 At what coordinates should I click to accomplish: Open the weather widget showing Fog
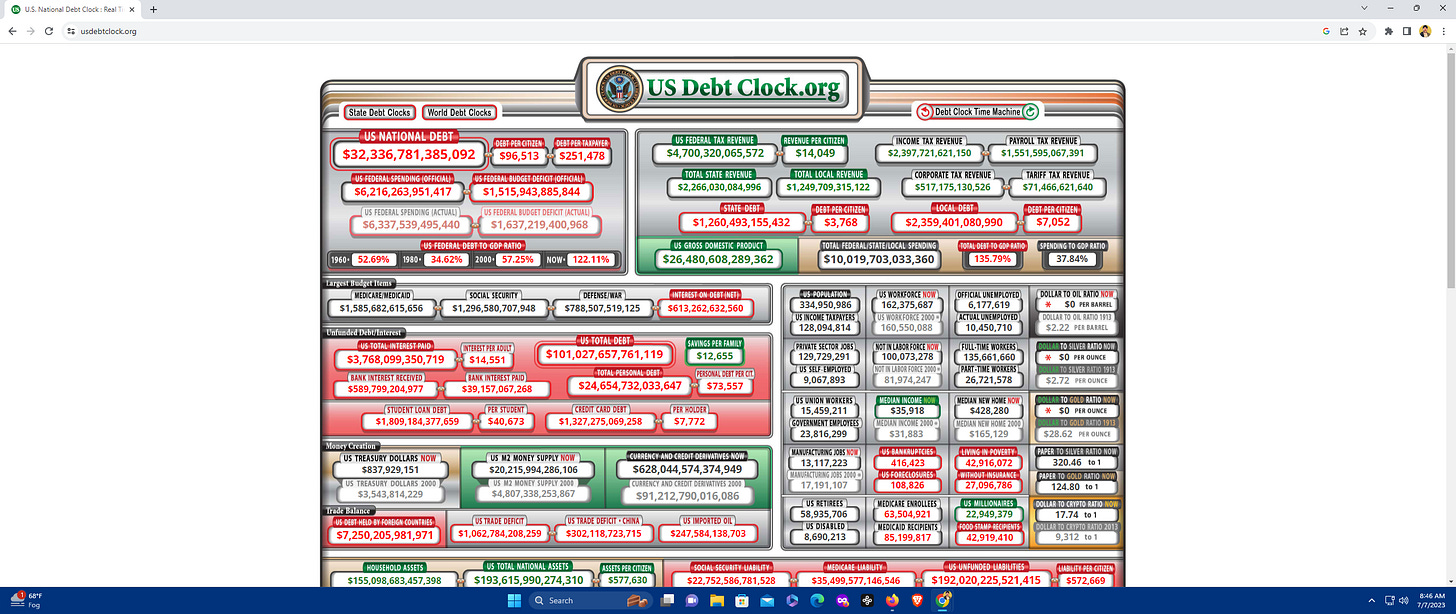[27, 600]
